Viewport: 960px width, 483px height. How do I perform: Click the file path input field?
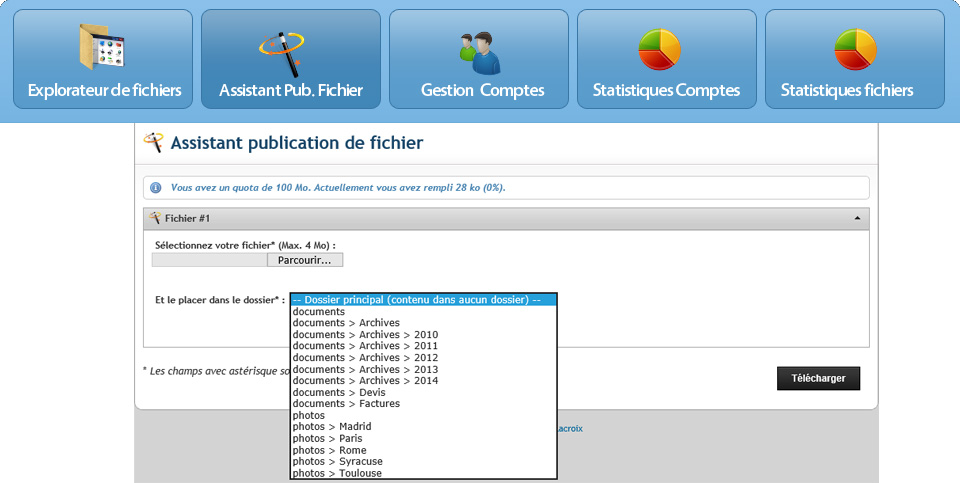point(209,260)
